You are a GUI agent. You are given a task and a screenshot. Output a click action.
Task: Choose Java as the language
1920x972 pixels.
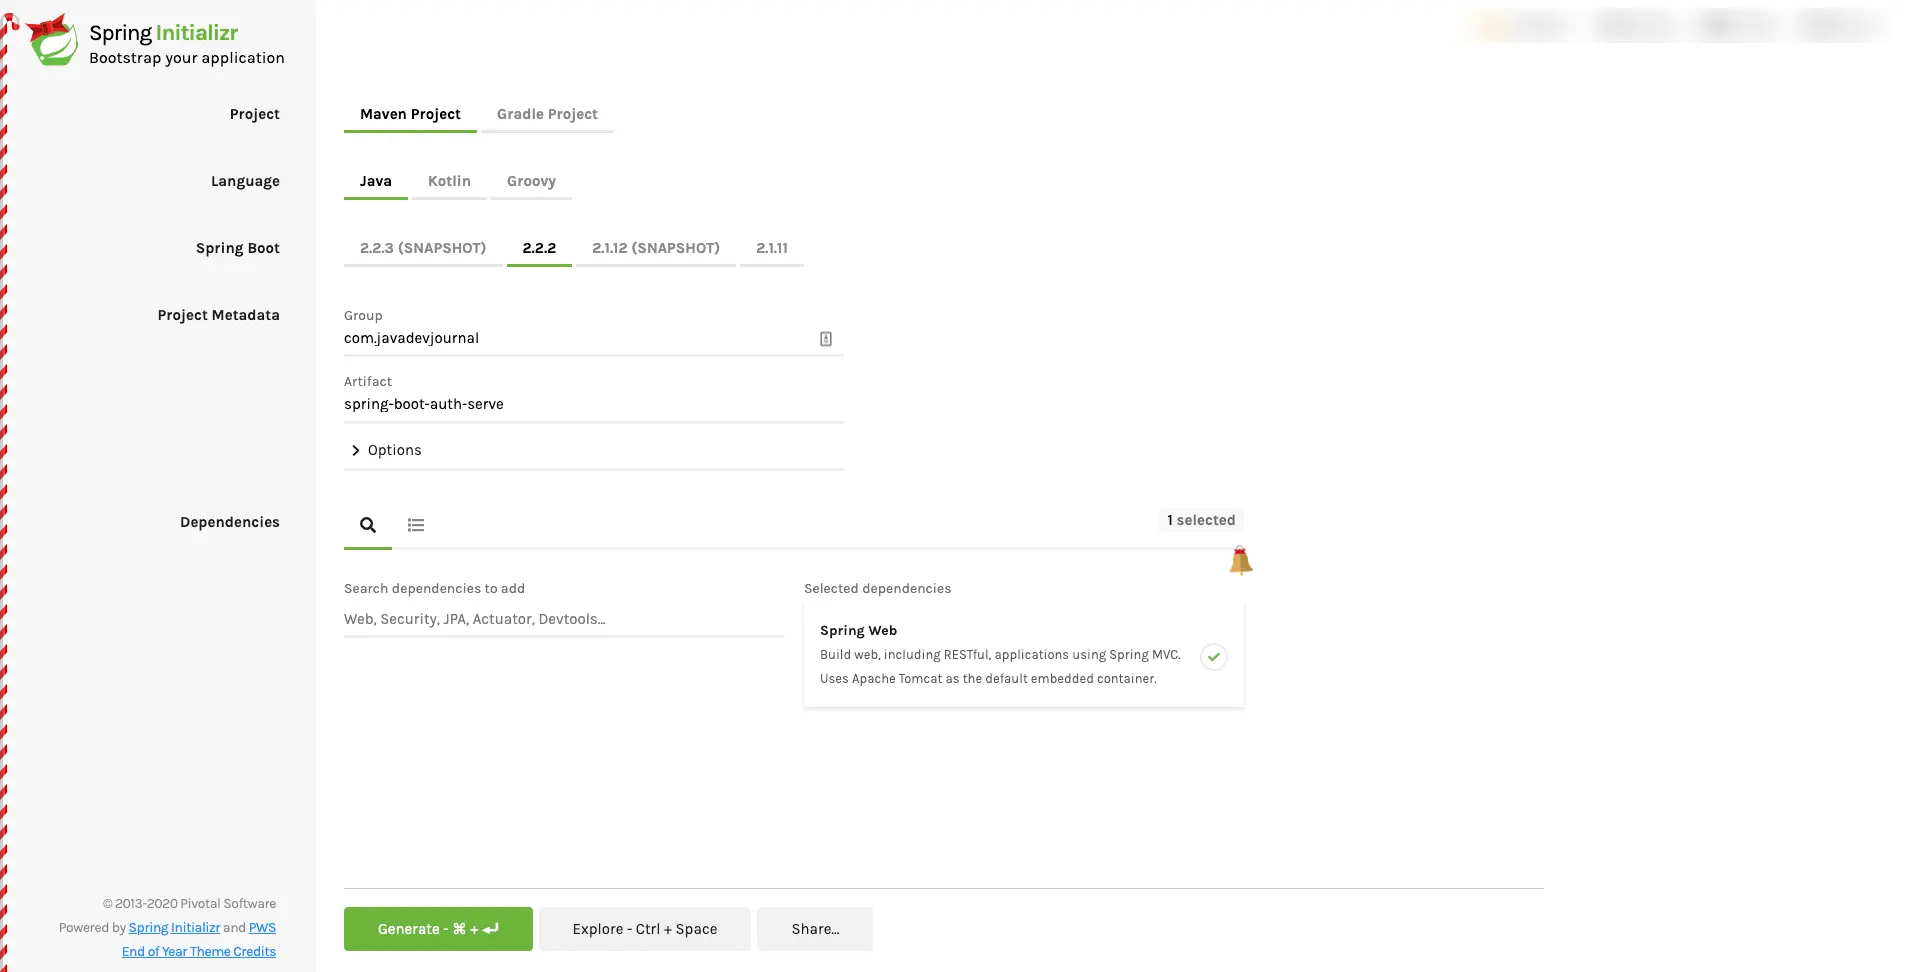[x=376, y=181]
